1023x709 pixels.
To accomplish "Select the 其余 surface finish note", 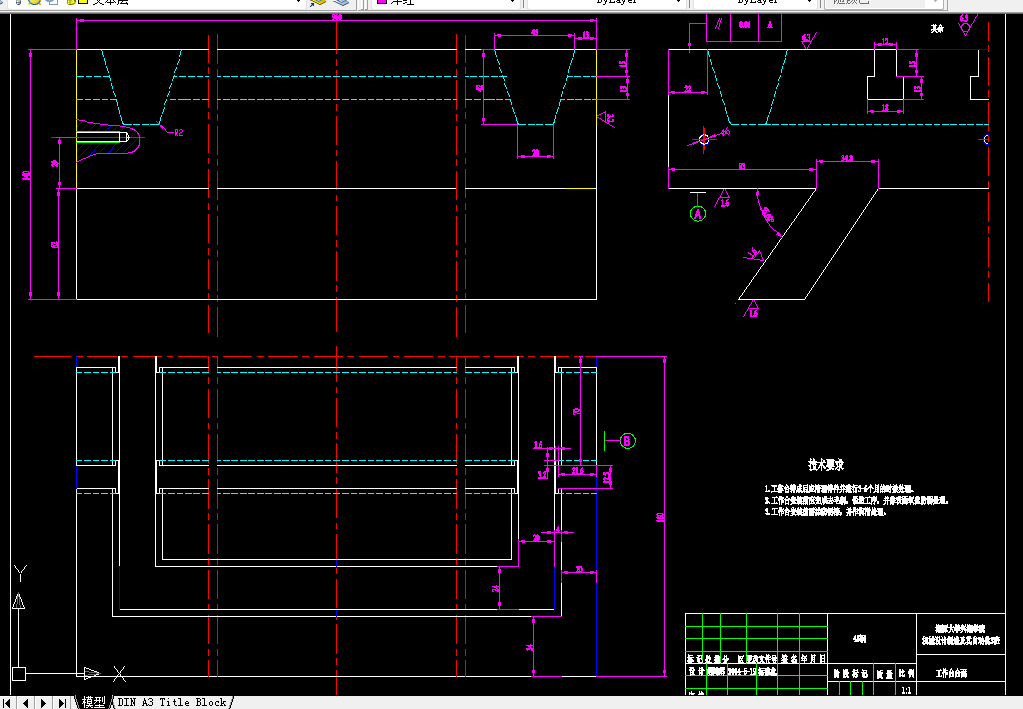I will tap(937, 29).
